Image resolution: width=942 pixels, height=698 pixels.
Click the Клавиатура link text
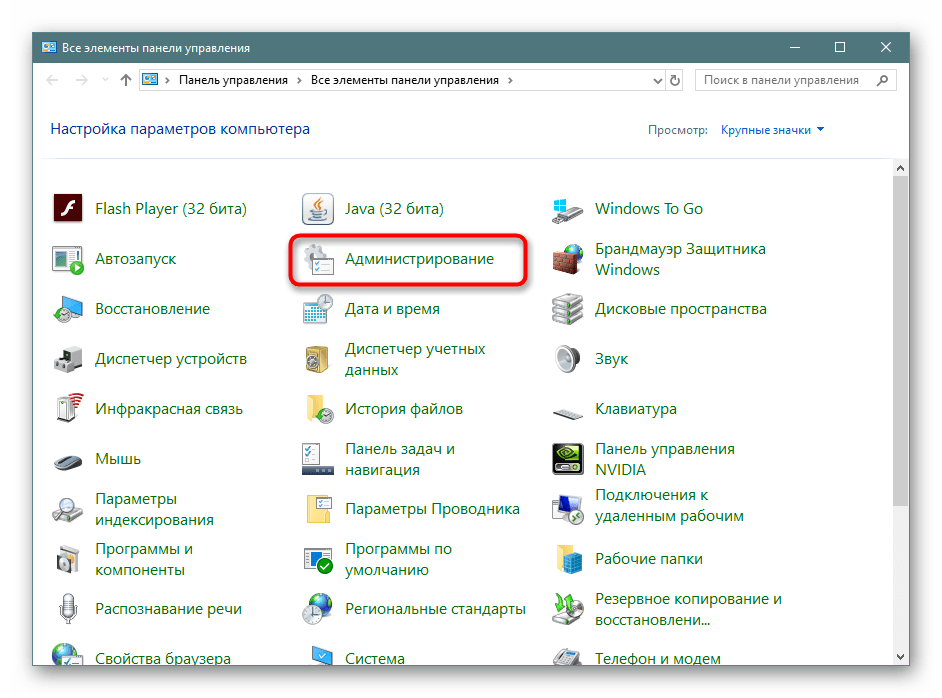point(636,409)
